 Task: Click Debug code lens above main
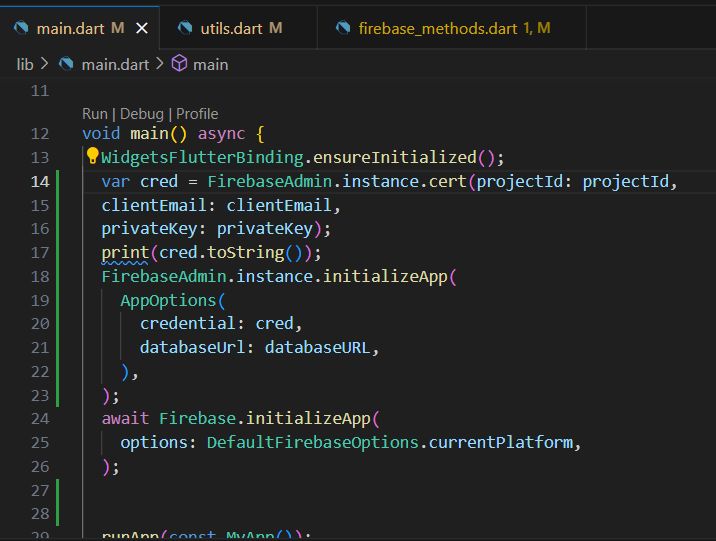[142, 114]
